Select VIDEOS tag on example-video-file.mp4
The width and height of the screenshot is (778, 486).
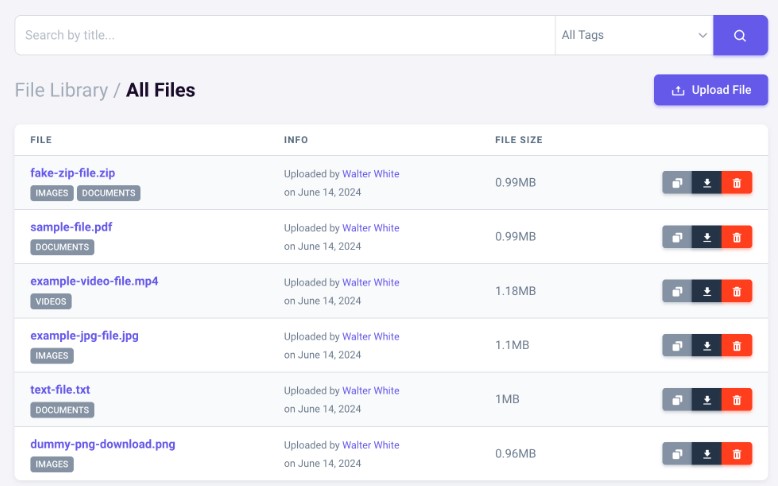(x=52, y=301)
